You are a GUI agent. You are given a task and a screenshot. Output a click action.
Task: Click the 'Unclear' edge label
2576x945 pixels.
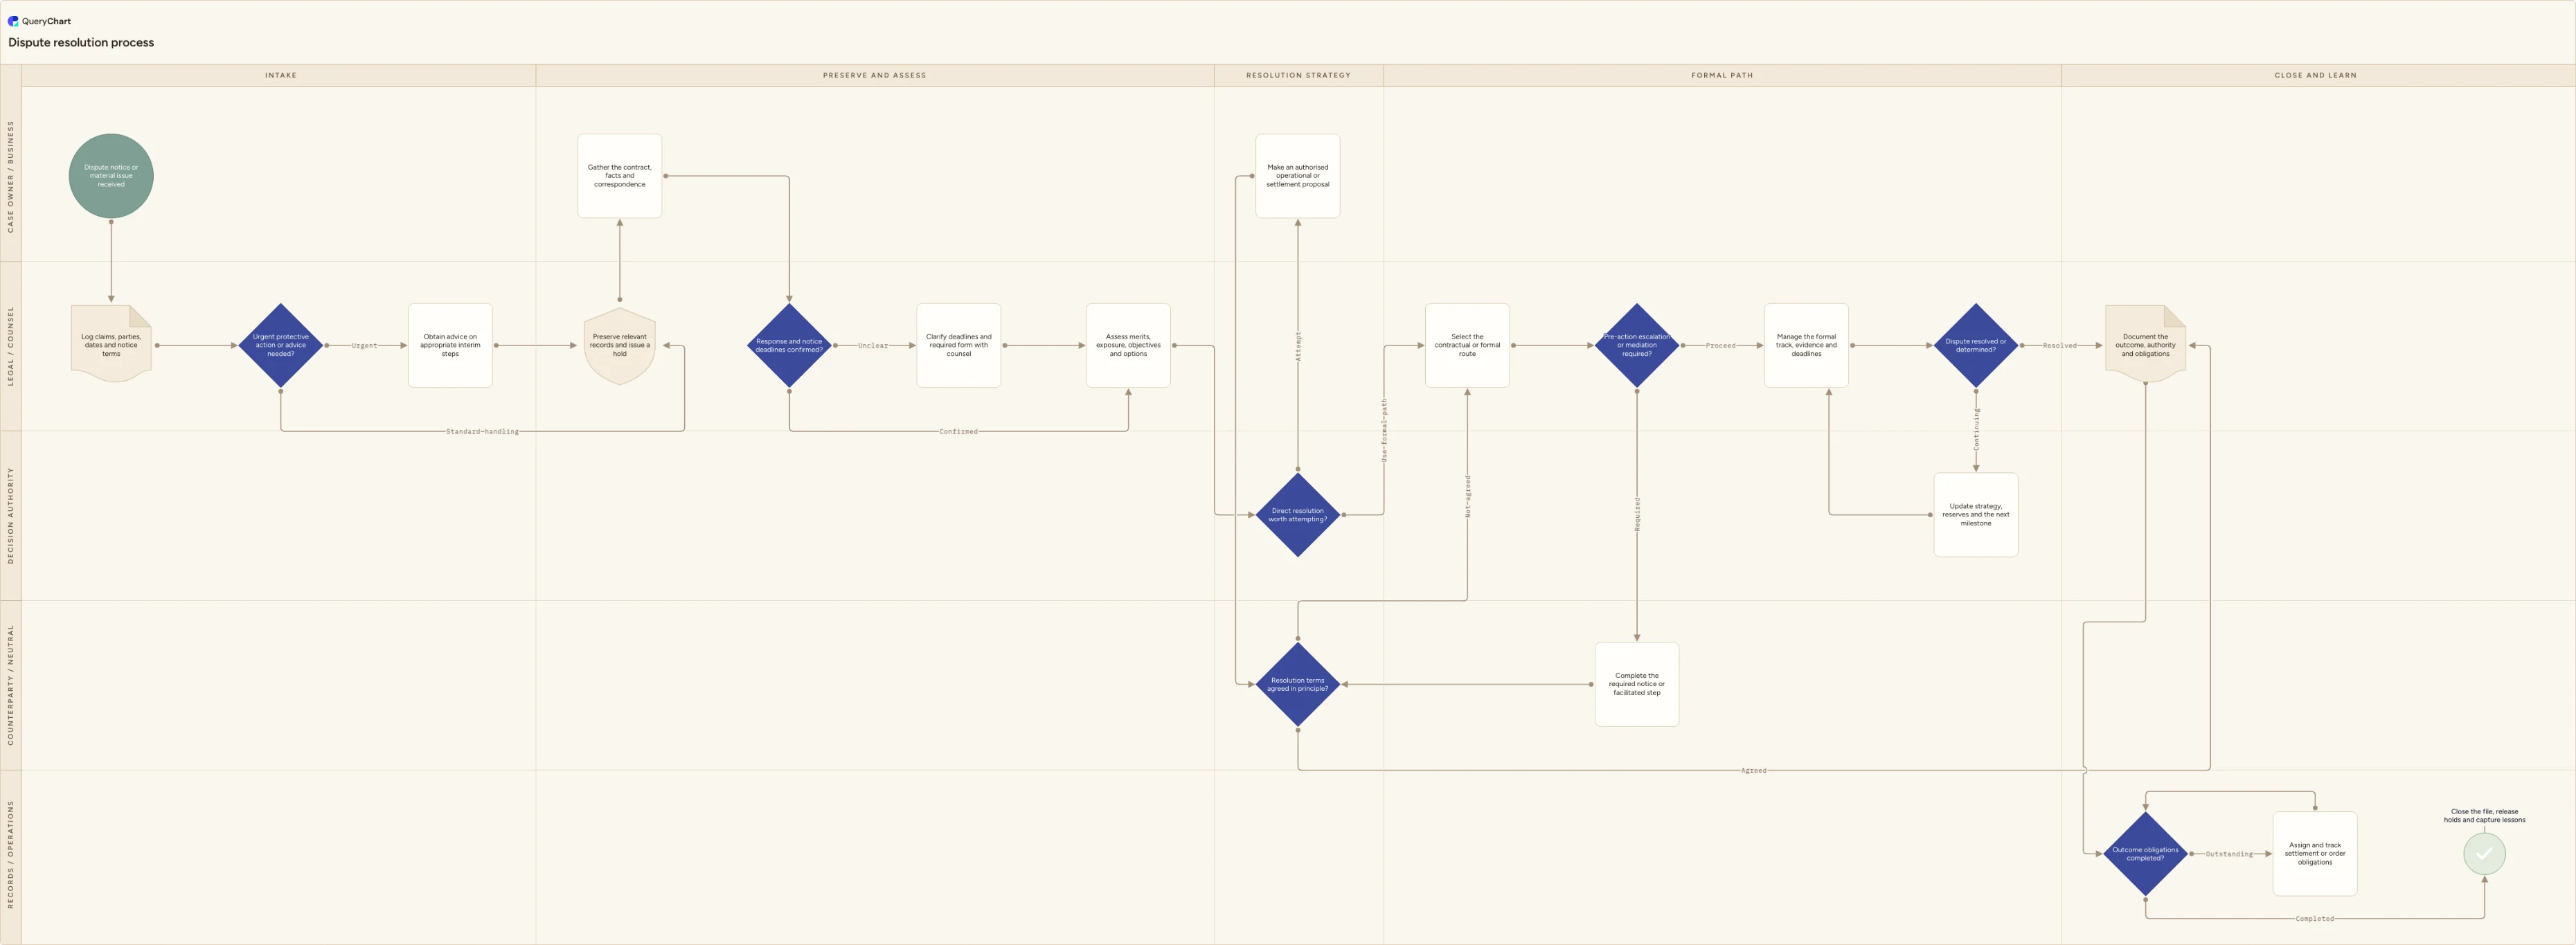[x=873, y=346]
